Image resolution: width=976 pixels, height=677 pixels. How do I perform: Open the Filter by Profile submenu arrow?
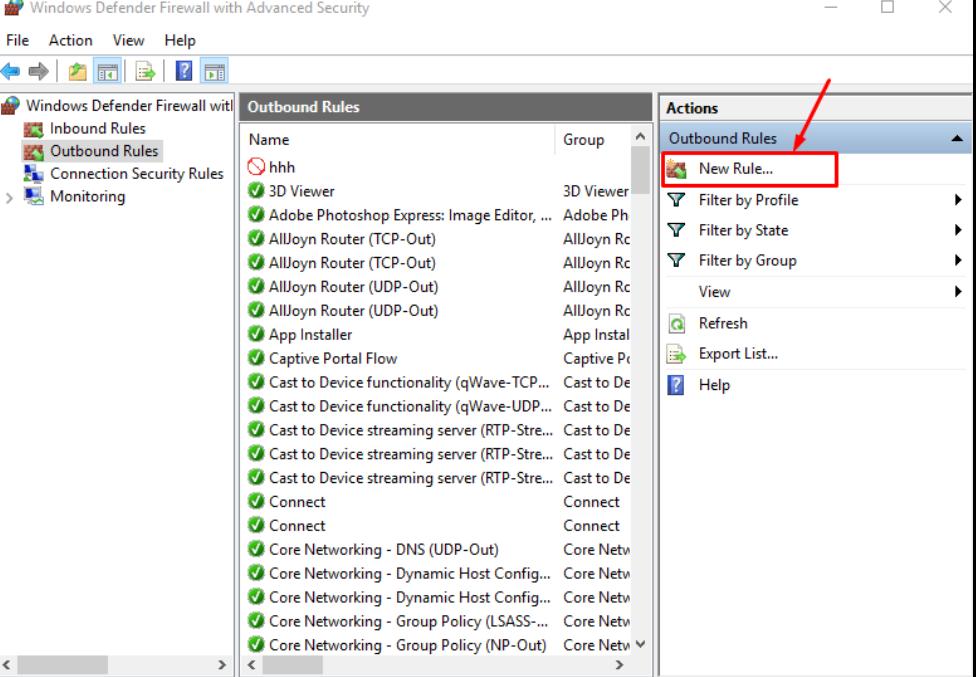click(959, 200)
